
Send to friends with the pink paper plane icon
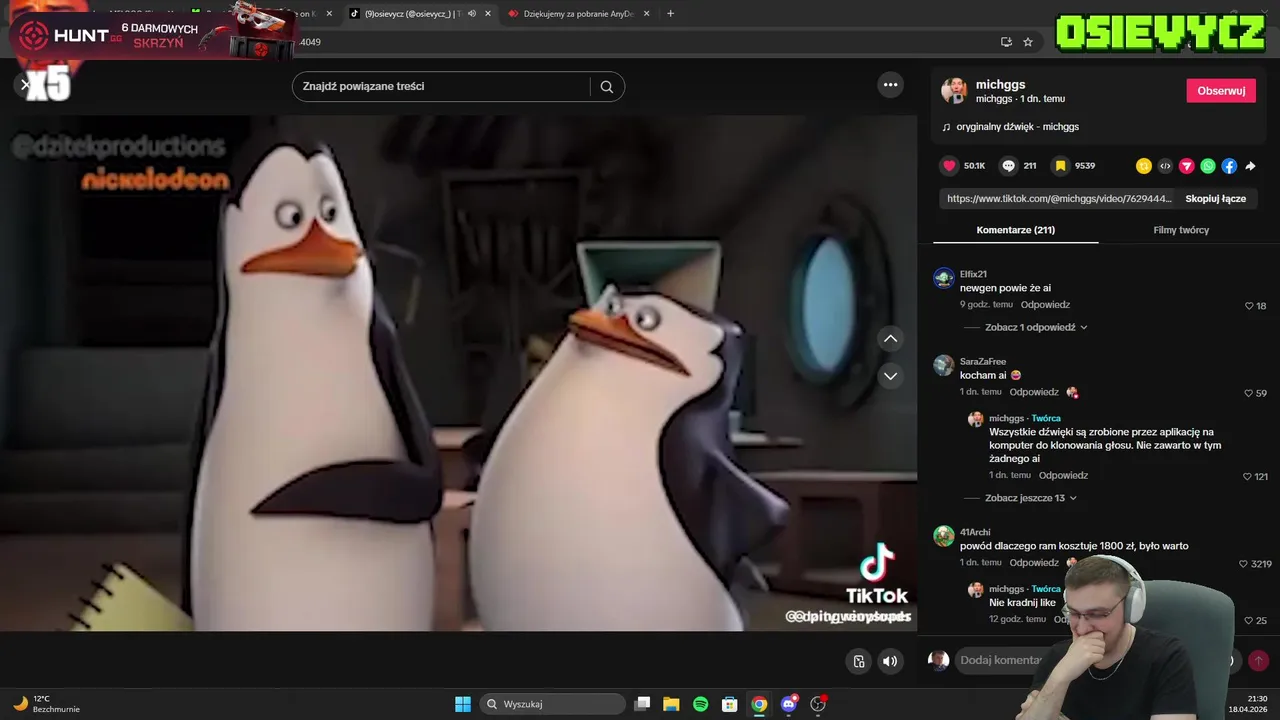[x=1186, y=166]
